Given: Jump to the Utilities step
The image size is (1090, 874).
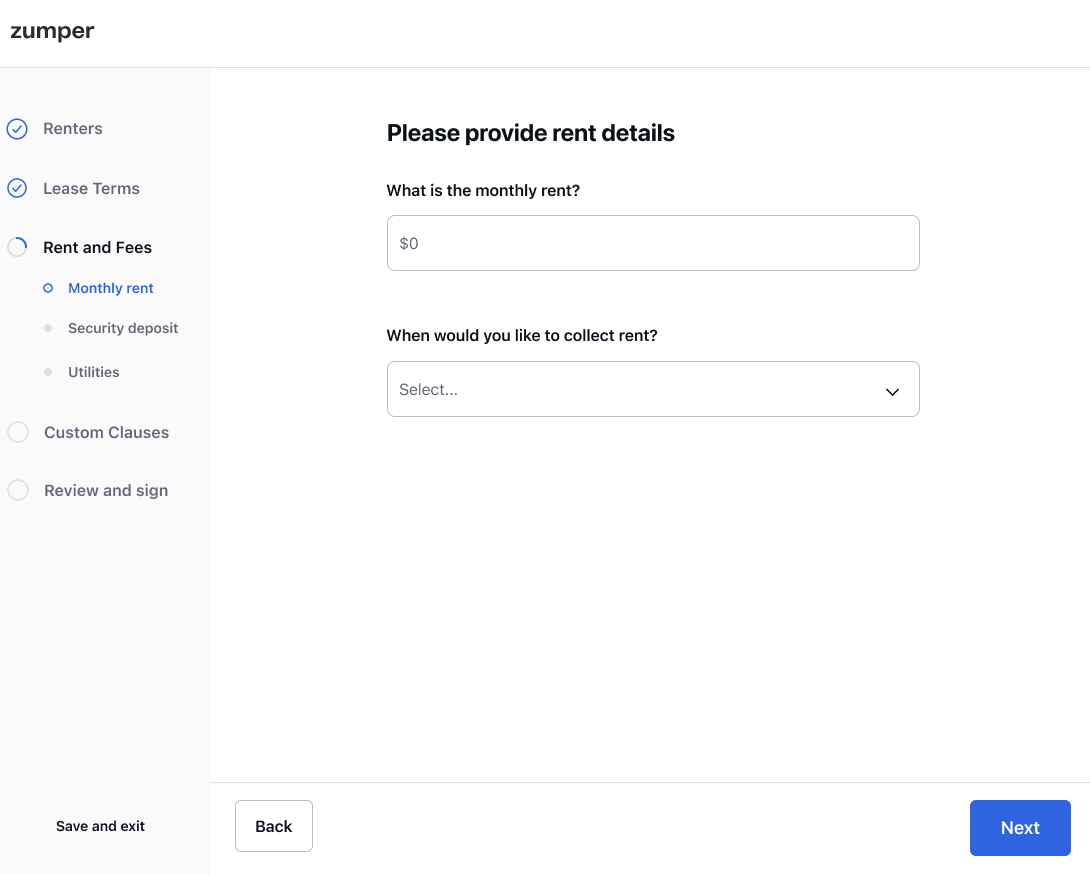Looking at the screenshot, I should point(93,372).
